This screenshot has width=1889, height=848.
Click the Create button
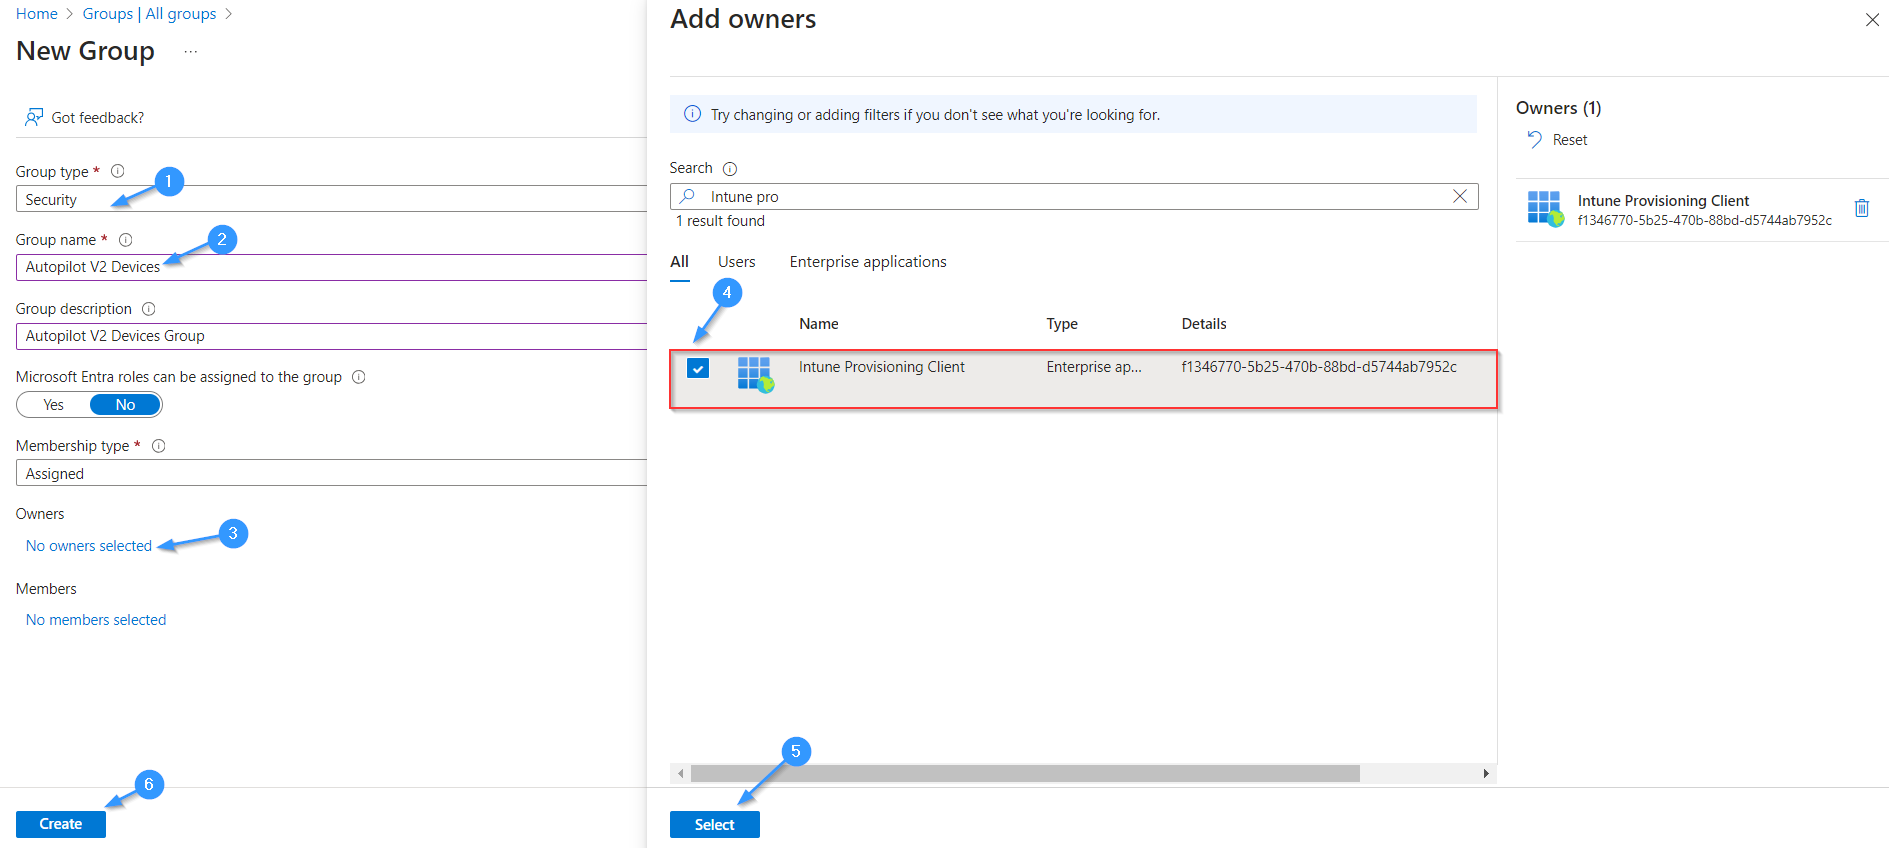61,824
